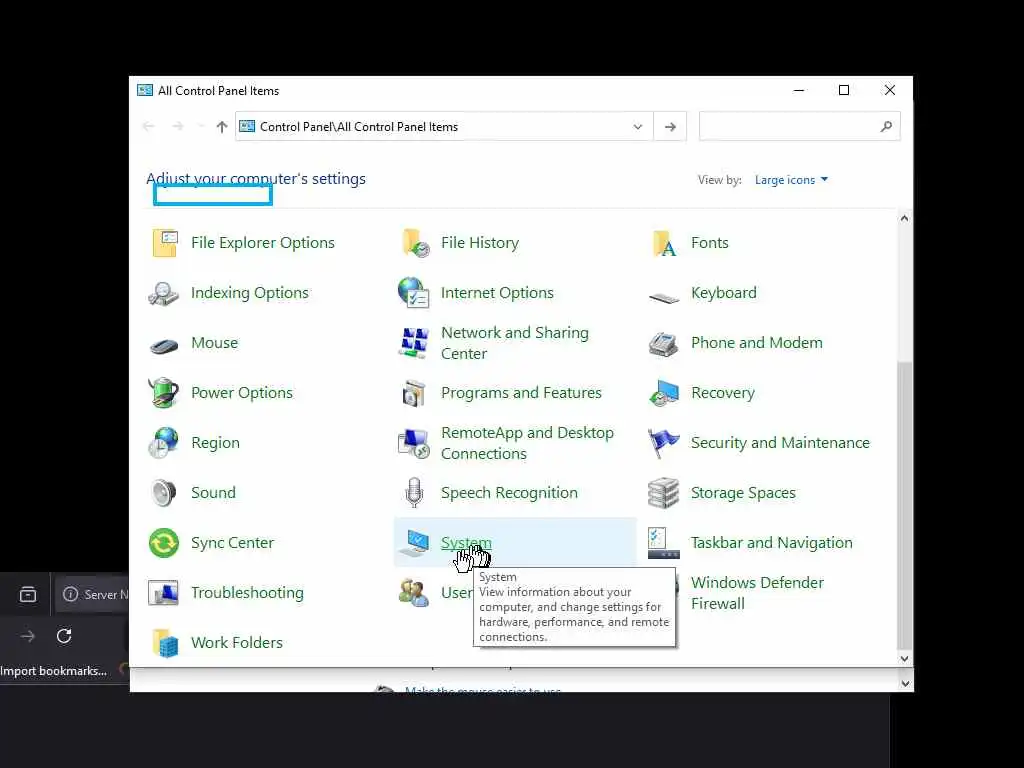1024x768 pixels.
Task: Open the Indexing Options icon
Action: [x=163, y=293]
